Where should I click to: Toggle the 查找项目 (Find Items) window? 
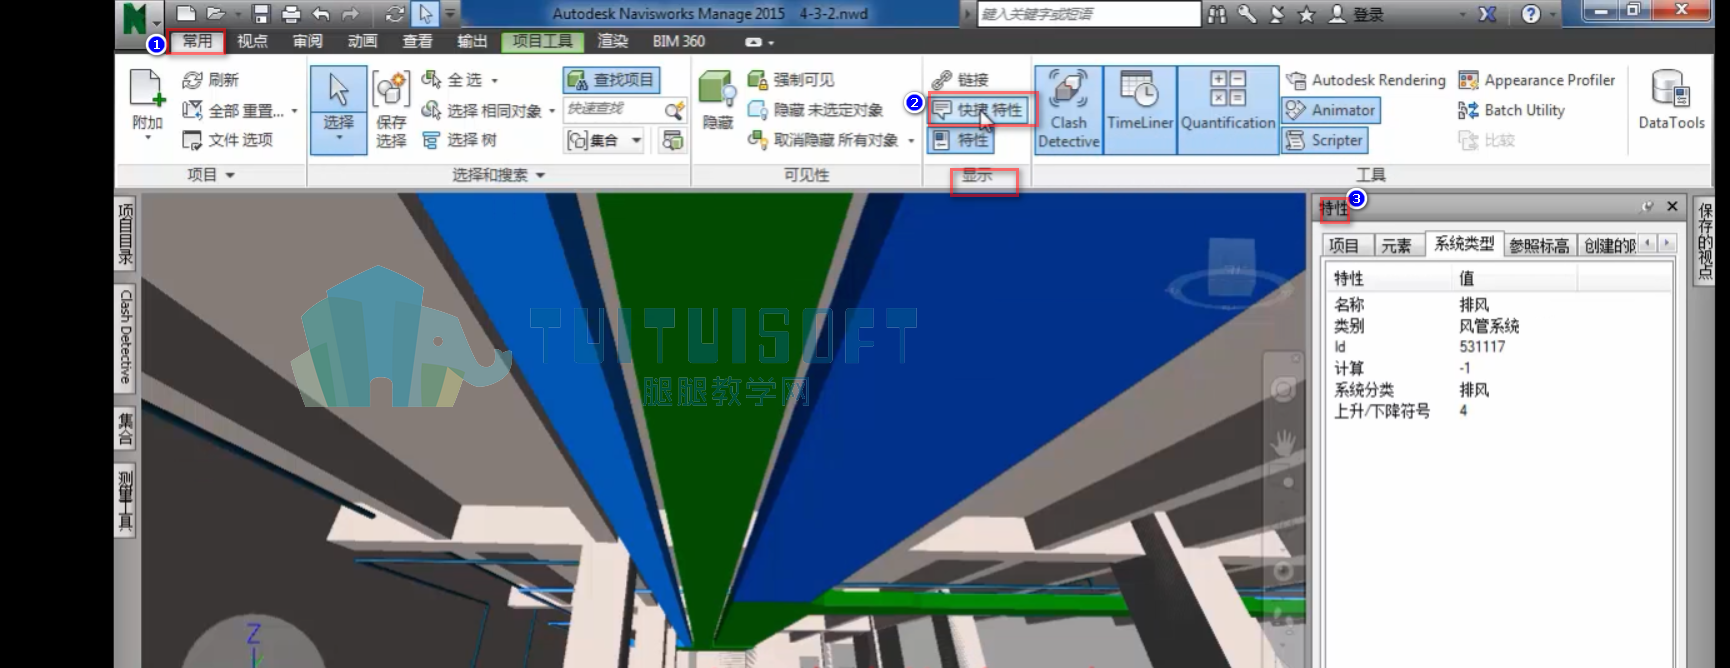pos(610,80)
